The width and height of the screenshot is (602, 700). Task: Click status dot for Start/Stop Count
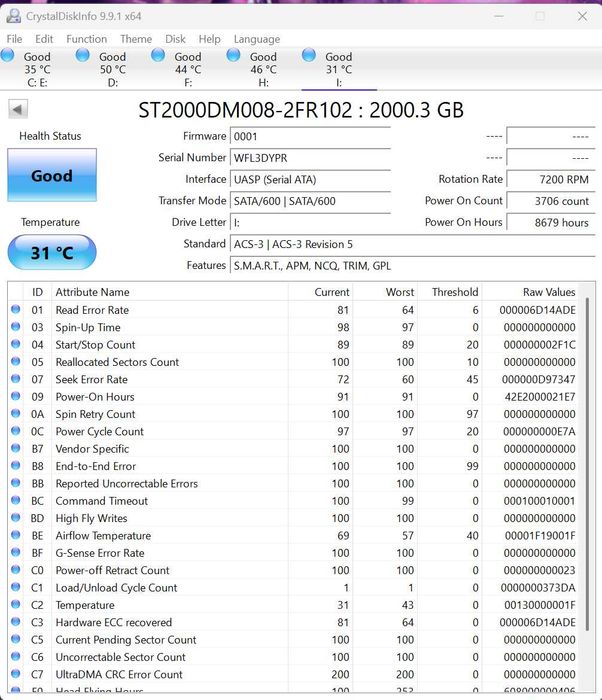[16, 344]
